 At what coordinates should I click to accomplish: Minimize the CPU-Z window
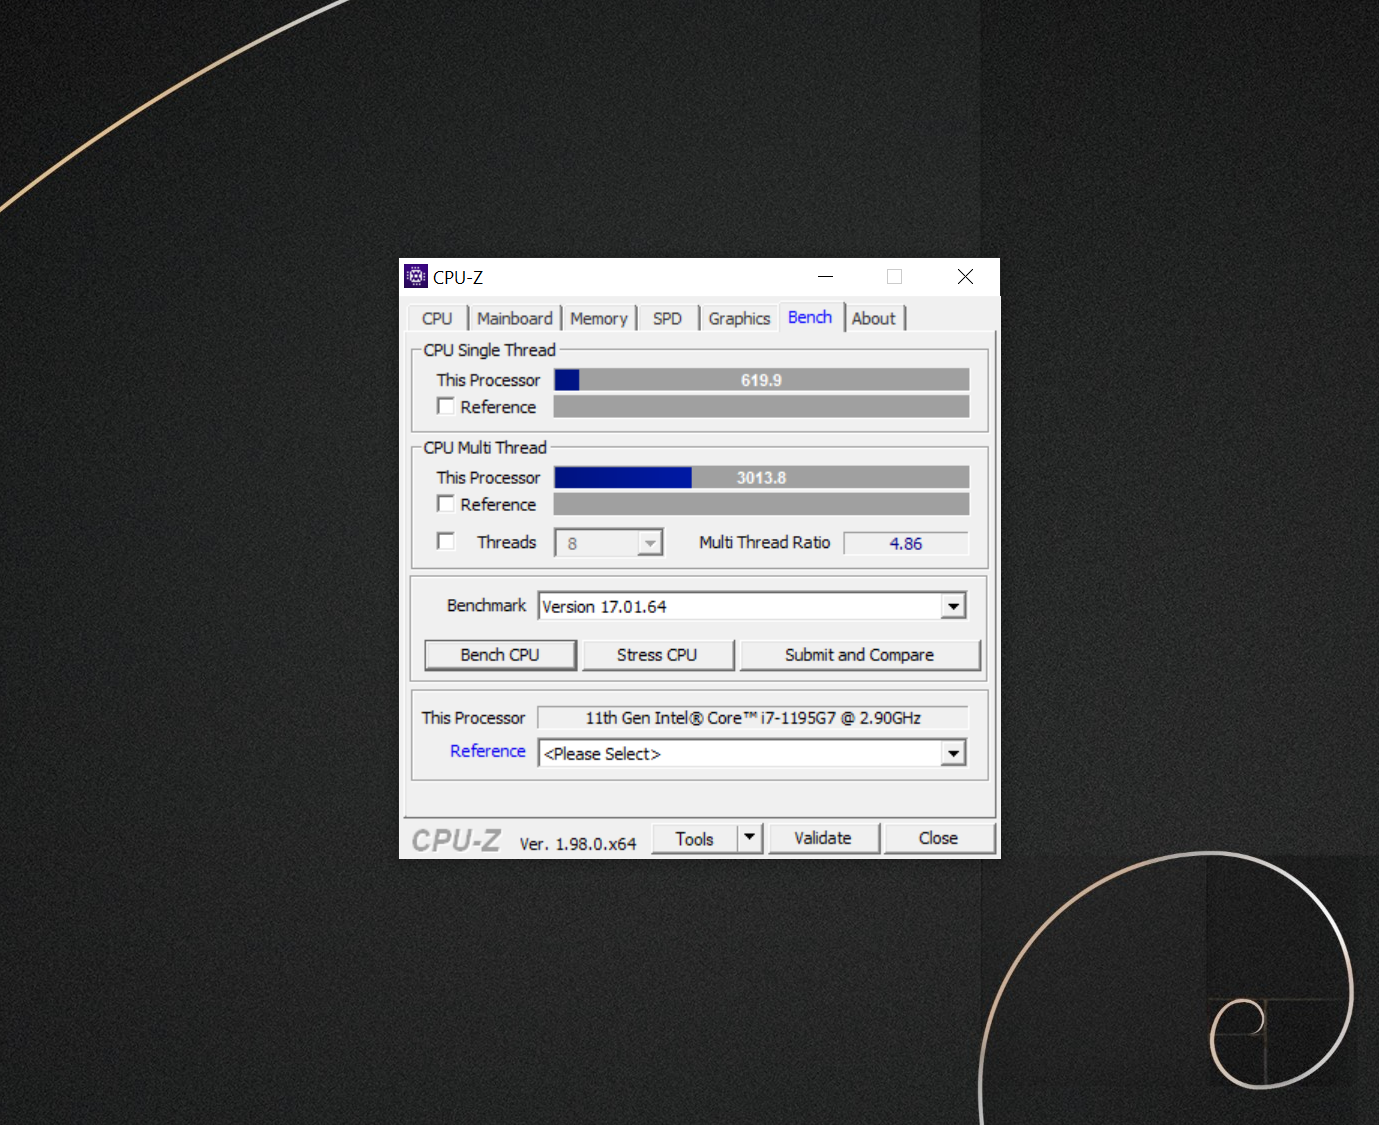pos(825,277)
